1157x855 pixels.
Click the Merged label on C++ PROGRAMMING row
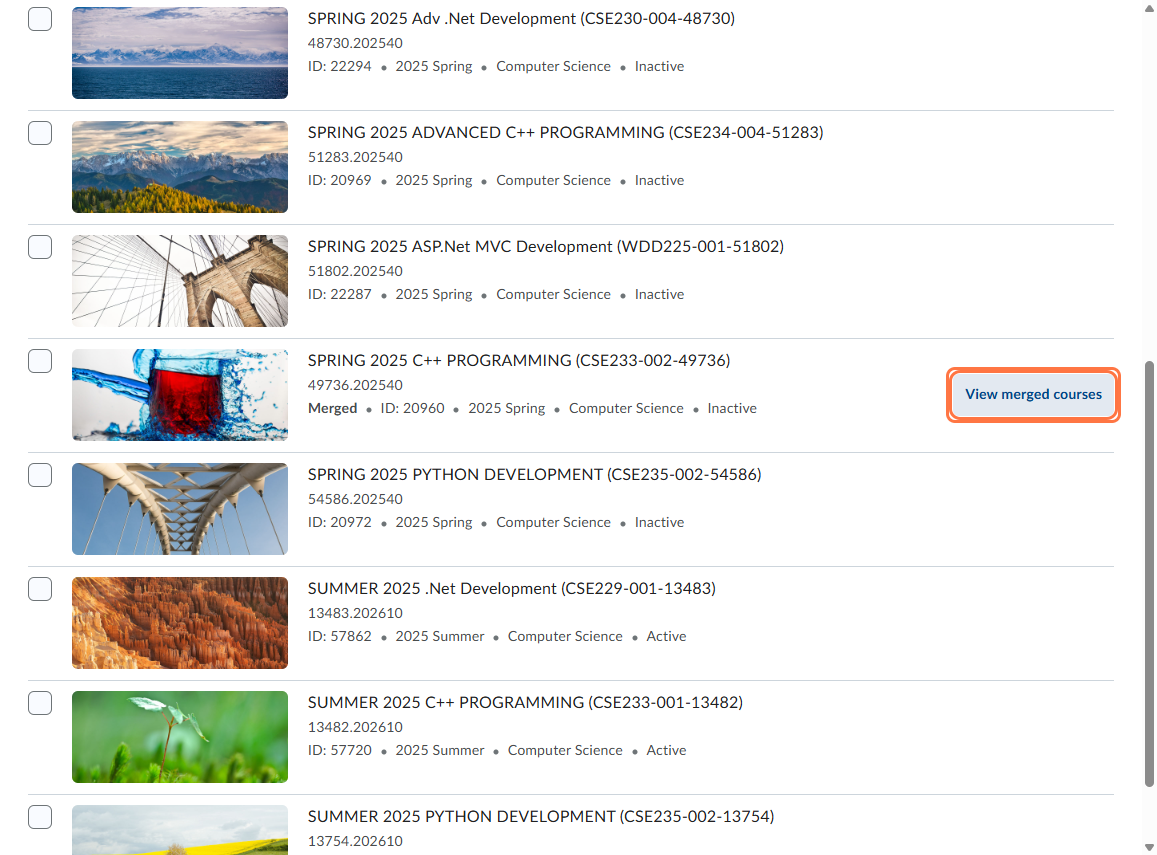332,409
